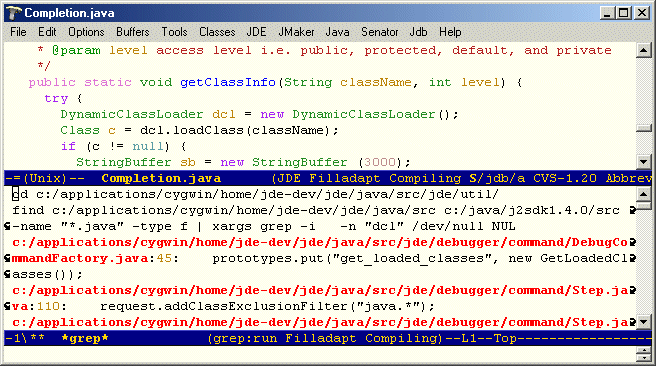Click the '@param' javadoc tag
Viewport: 656px width, 366px height.
coord(76,51)
